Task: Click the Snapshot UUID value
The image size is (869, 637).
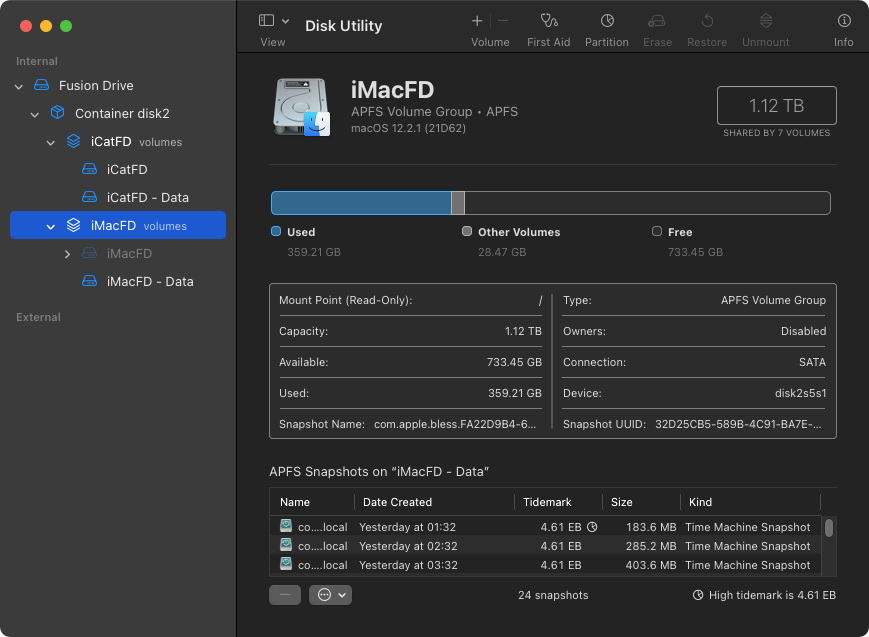Action: click(x=738, y=424)
